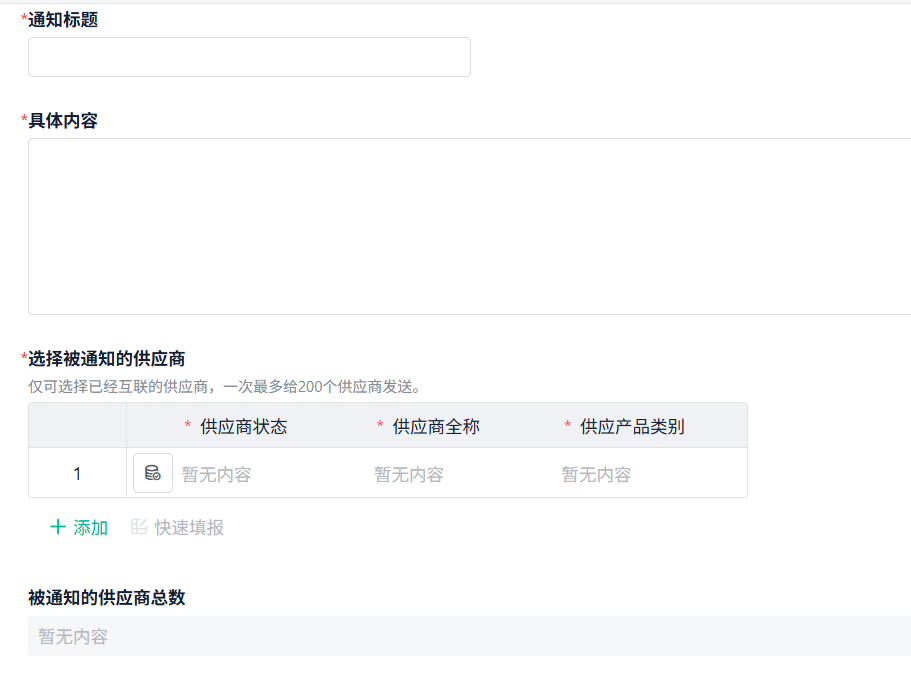
Task: Click the 添加 button to add a row
Action: point(80,527)
